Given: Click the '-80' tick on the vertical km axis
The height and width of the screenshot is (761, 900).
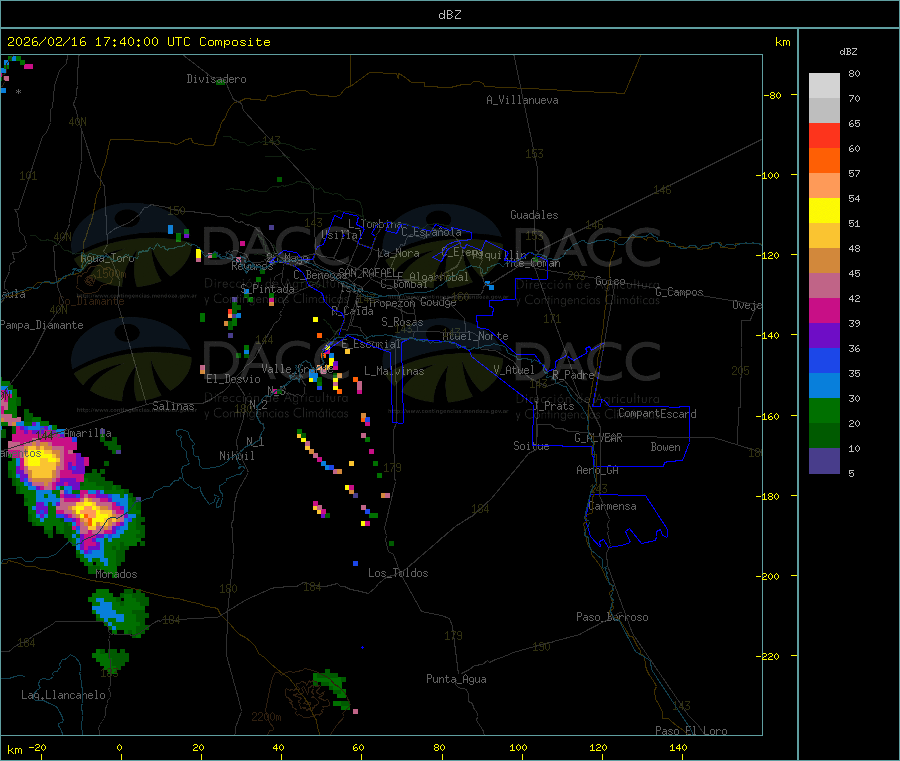Looking at the screenshot, I should [x=772, y=95].
